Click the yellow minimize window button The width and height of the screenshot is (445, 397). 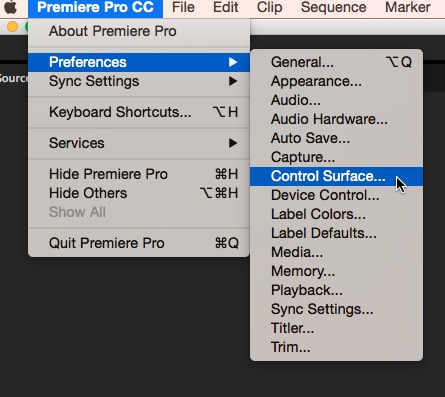tap(12, 27)
